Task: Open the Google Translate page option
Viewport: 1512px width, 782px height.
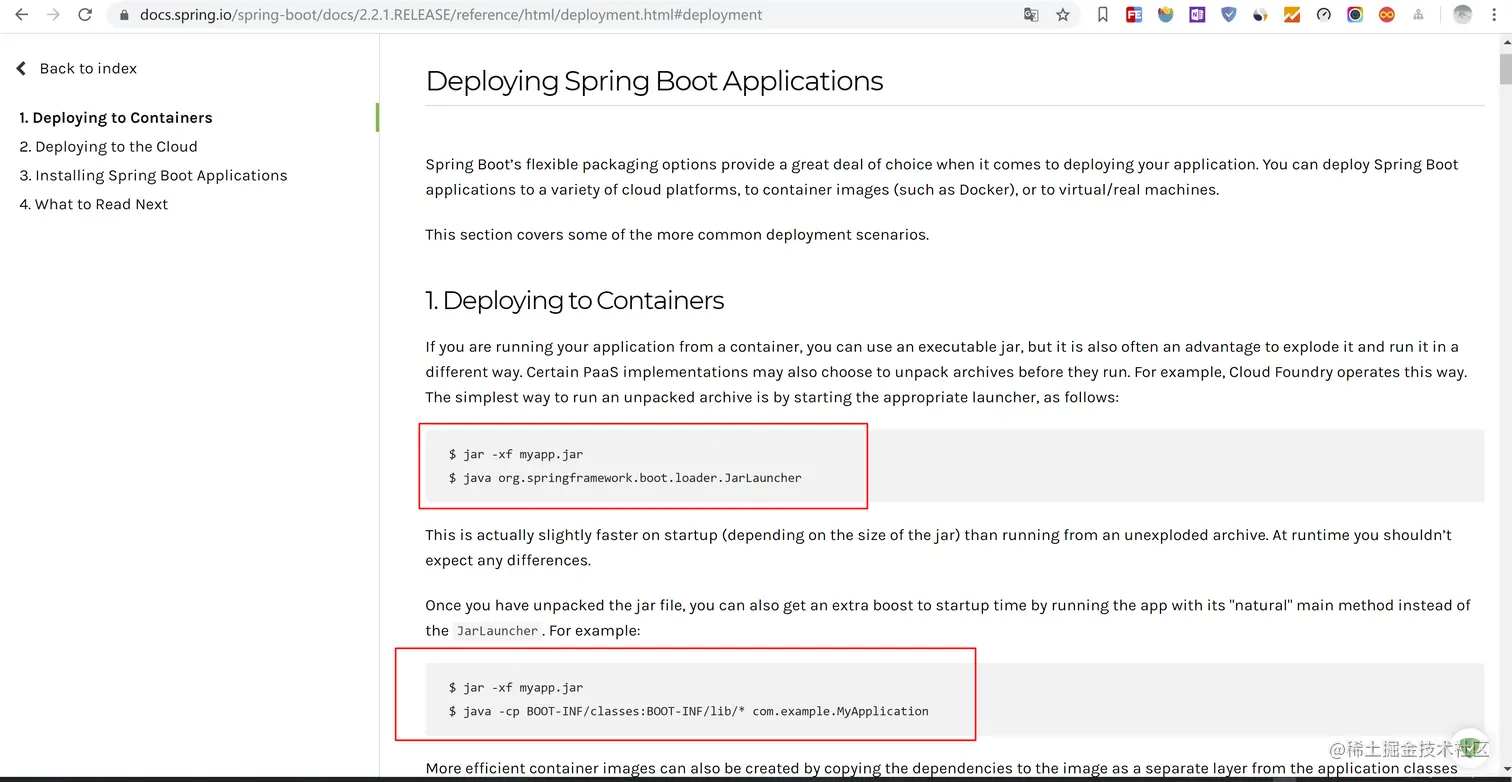Action: click(x=1031, y=15)
